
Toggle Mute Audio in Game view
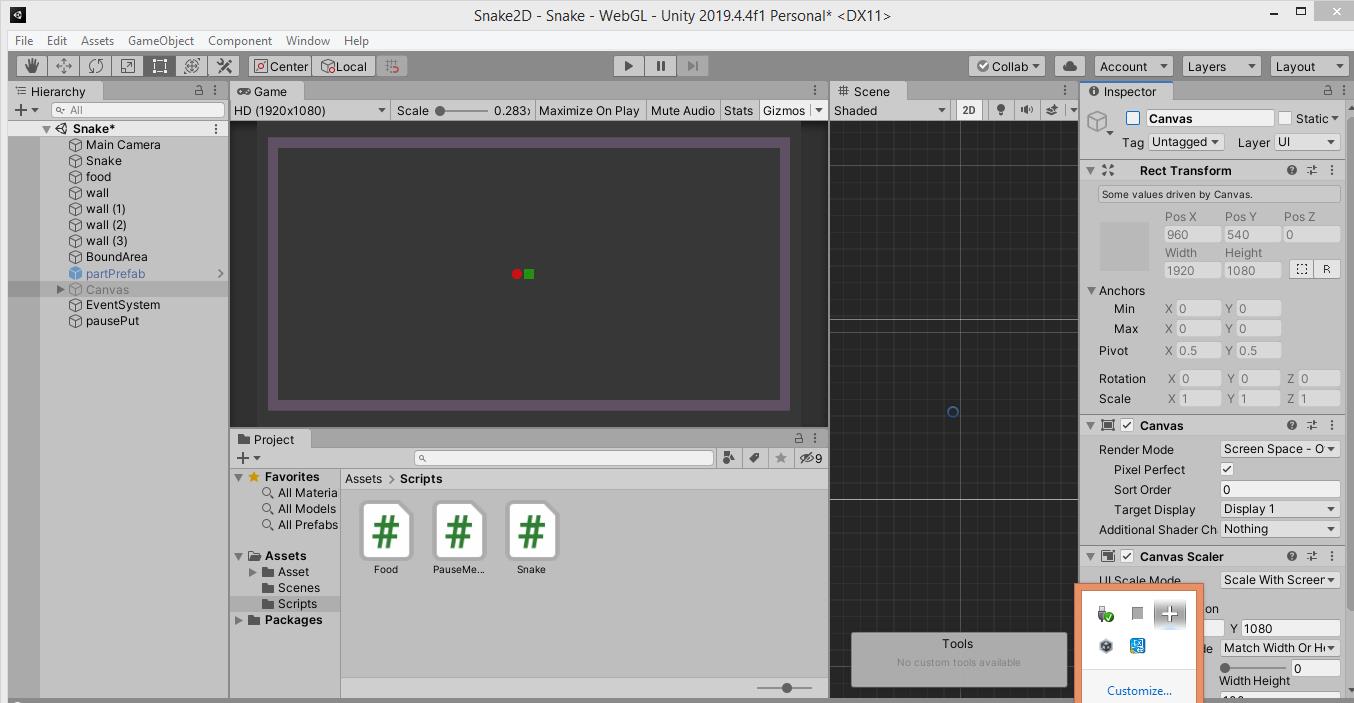tap(682, 110)
